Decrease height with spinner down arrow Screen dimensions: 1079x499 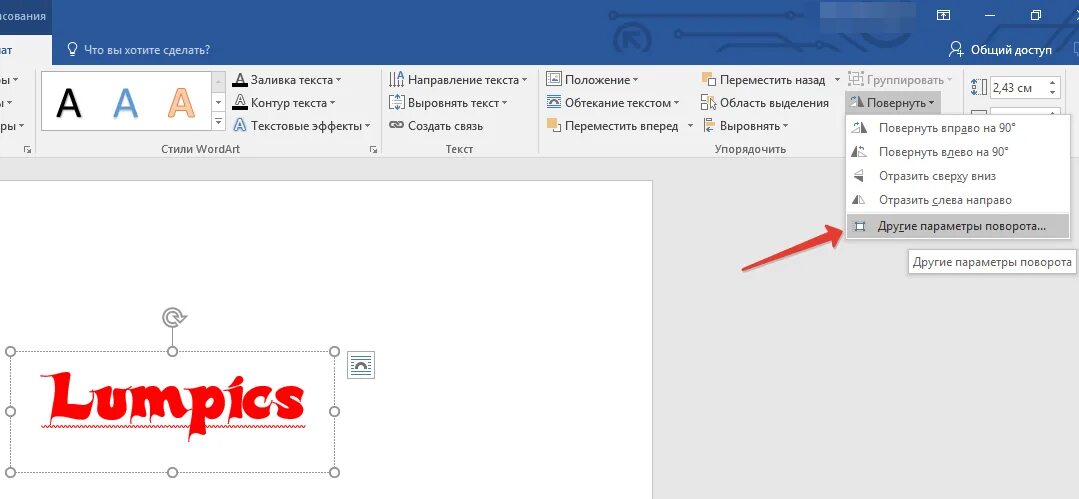[1053, 92]
